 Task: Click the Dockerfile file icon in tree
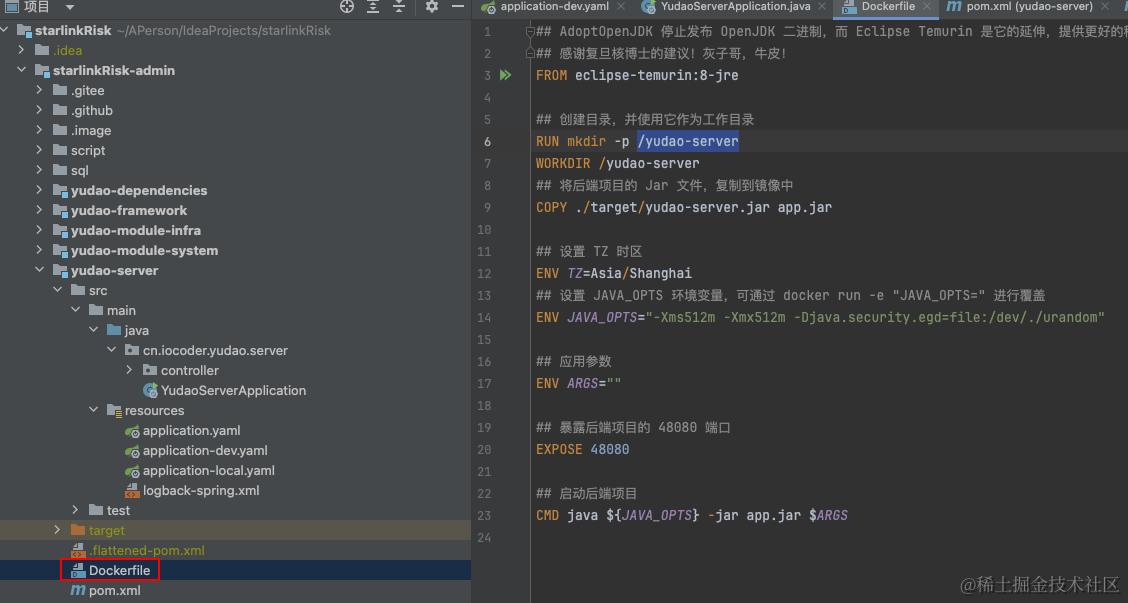pos(78,571)
